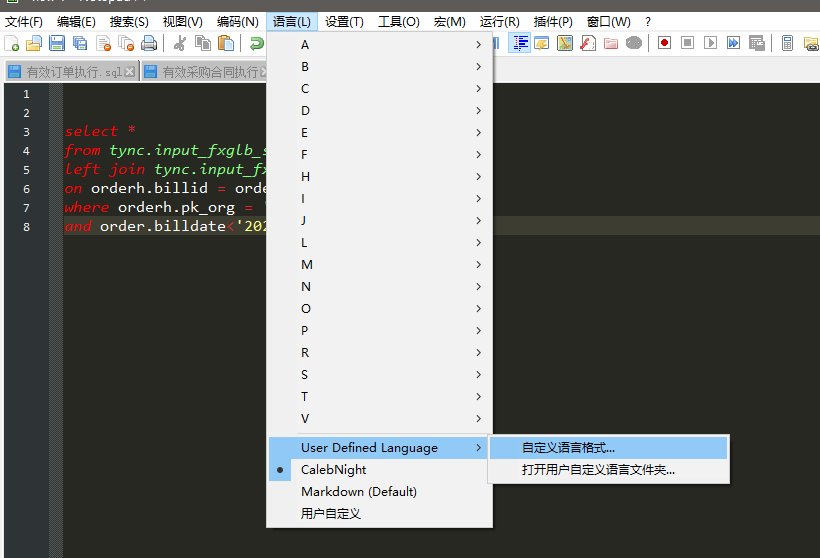Expand the User Defined Language submenu
The width and height of the screenshot is (820, 558).
(380, 448)
